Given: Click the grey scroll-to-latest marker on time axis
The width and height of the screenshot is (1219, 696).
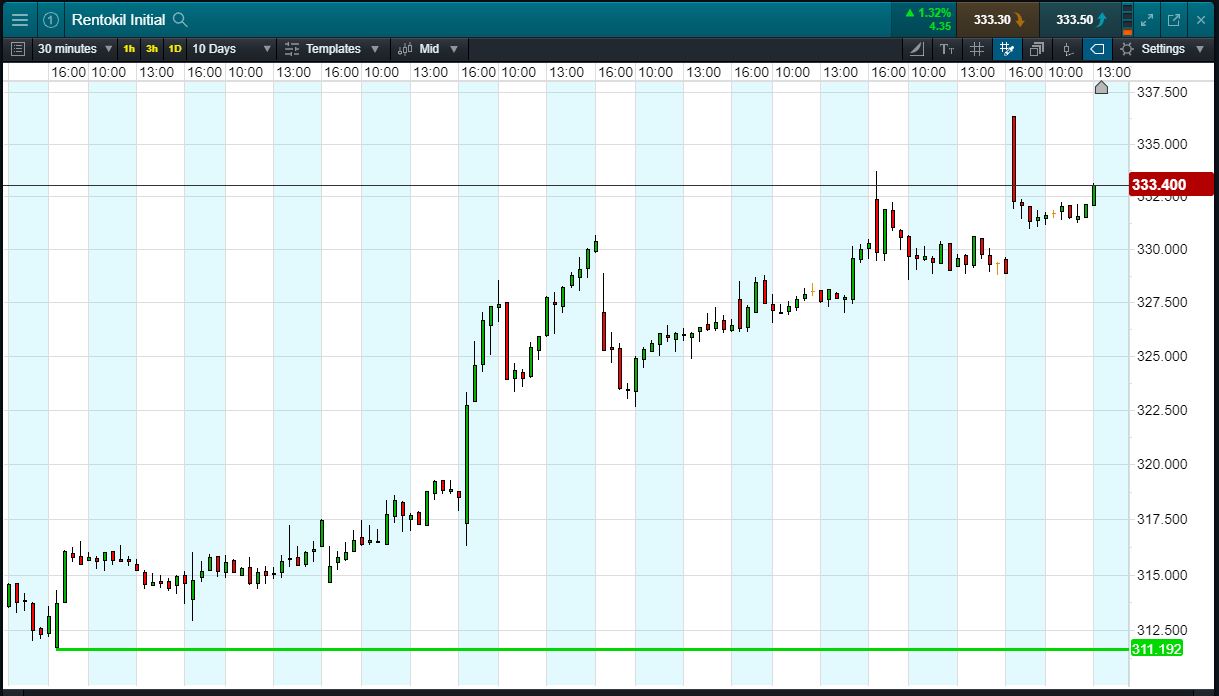Looking at the screenshot, I should pyautogui.click(x=1101, y=88).
